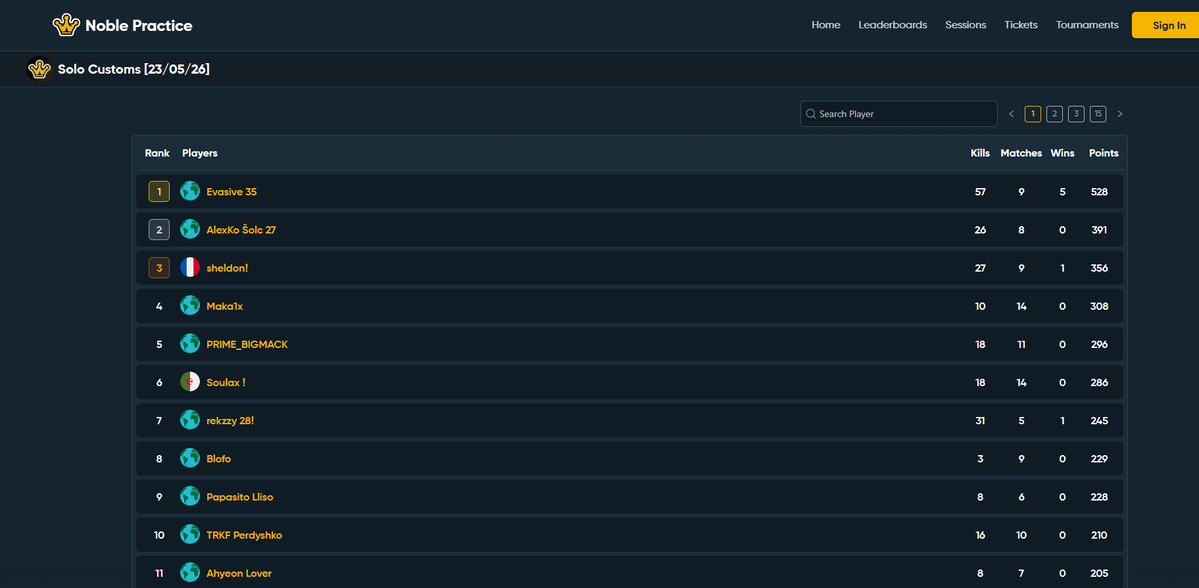Click globe icon next to Blofo
The image size is (1199, 588).
tap(190, 459)
